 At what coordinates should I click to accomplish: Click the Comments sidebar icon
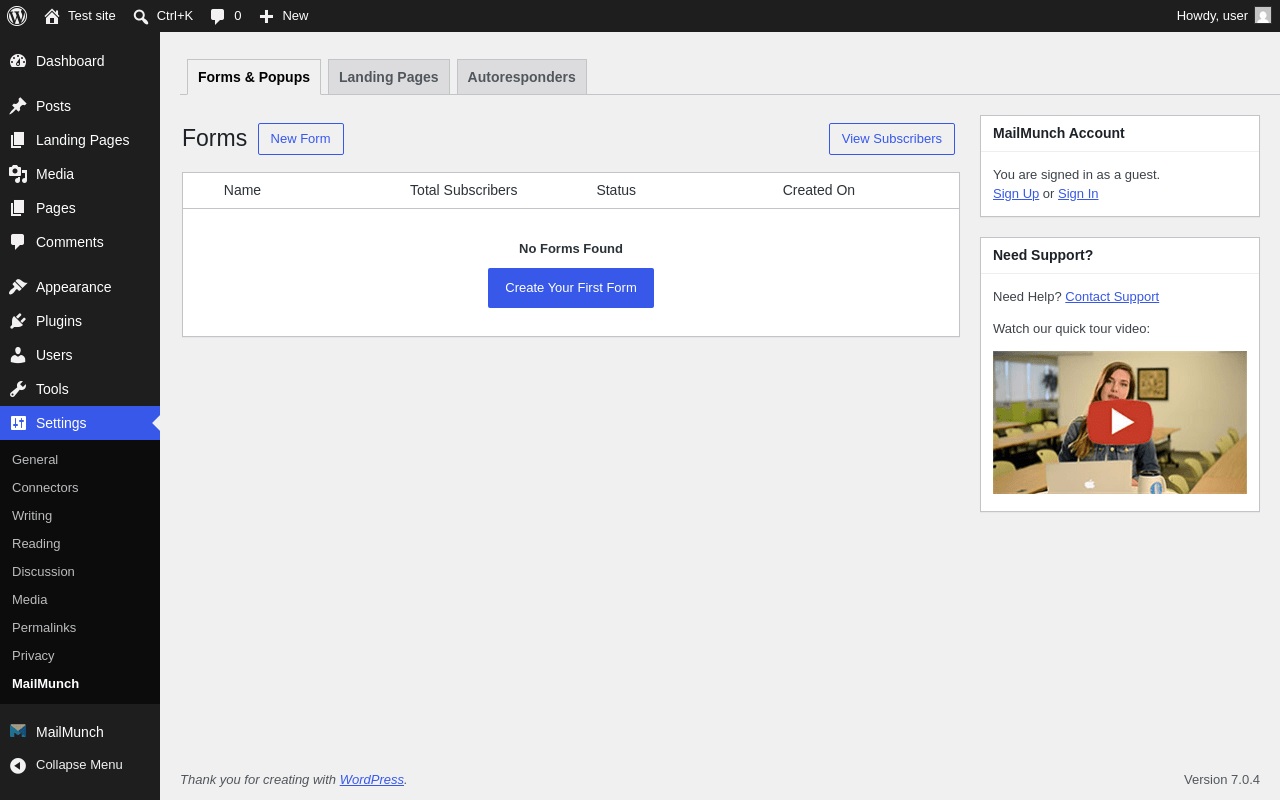[18, 242]
